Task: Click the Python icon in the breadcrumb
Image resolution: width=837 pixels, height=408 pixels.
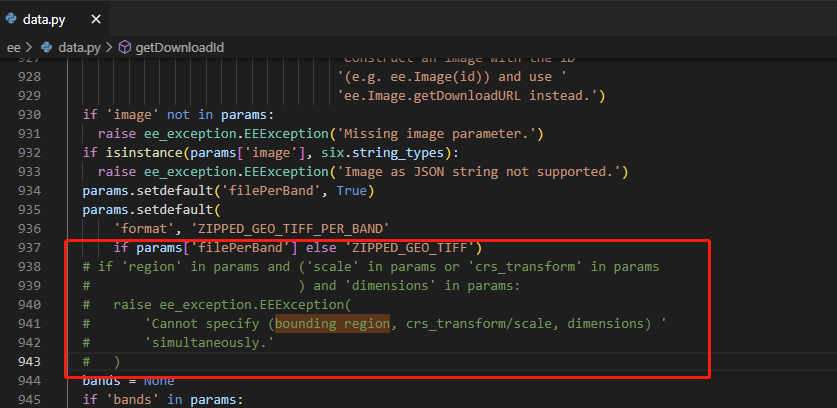Action: pyautogui.click(x=47, y=48)
